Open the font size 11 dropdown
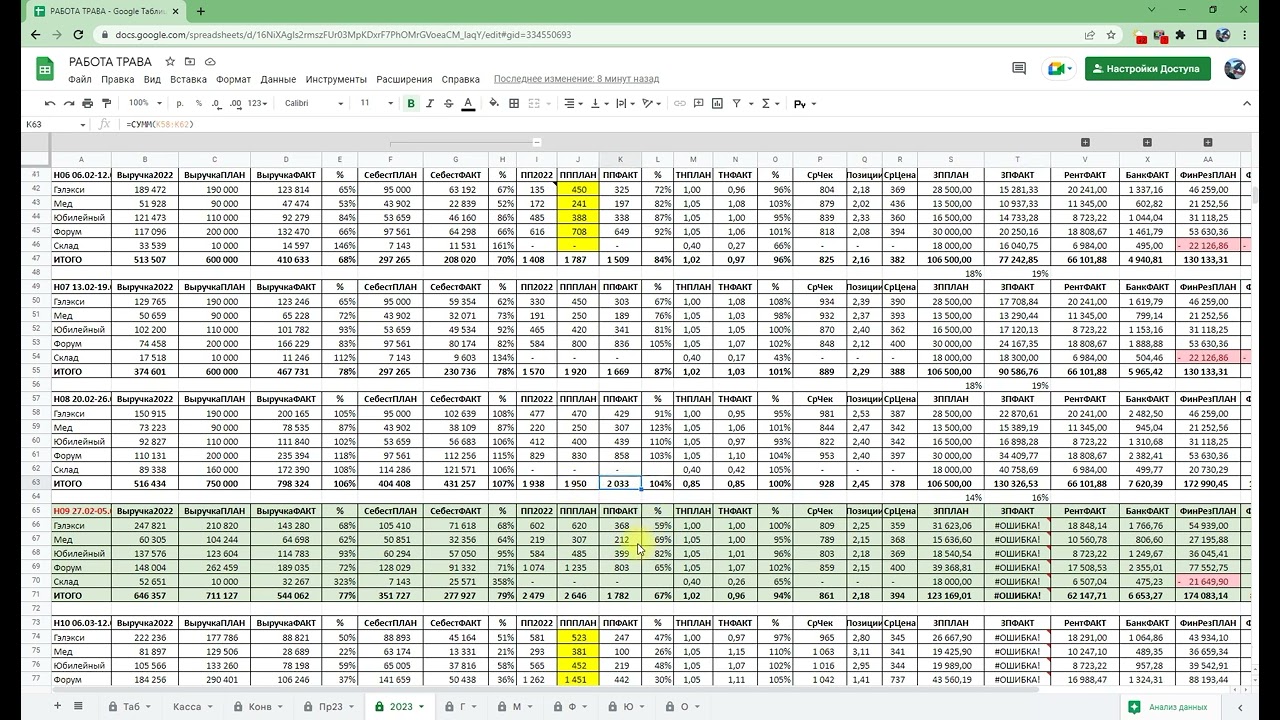 point(375,103)
